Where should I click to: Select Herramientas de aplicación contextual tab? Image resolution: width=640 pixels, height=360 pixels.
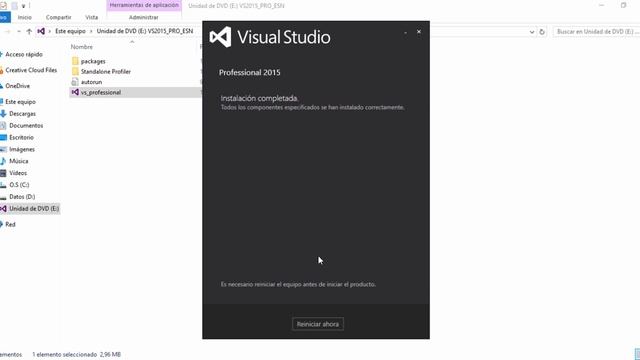coord(144,5)
